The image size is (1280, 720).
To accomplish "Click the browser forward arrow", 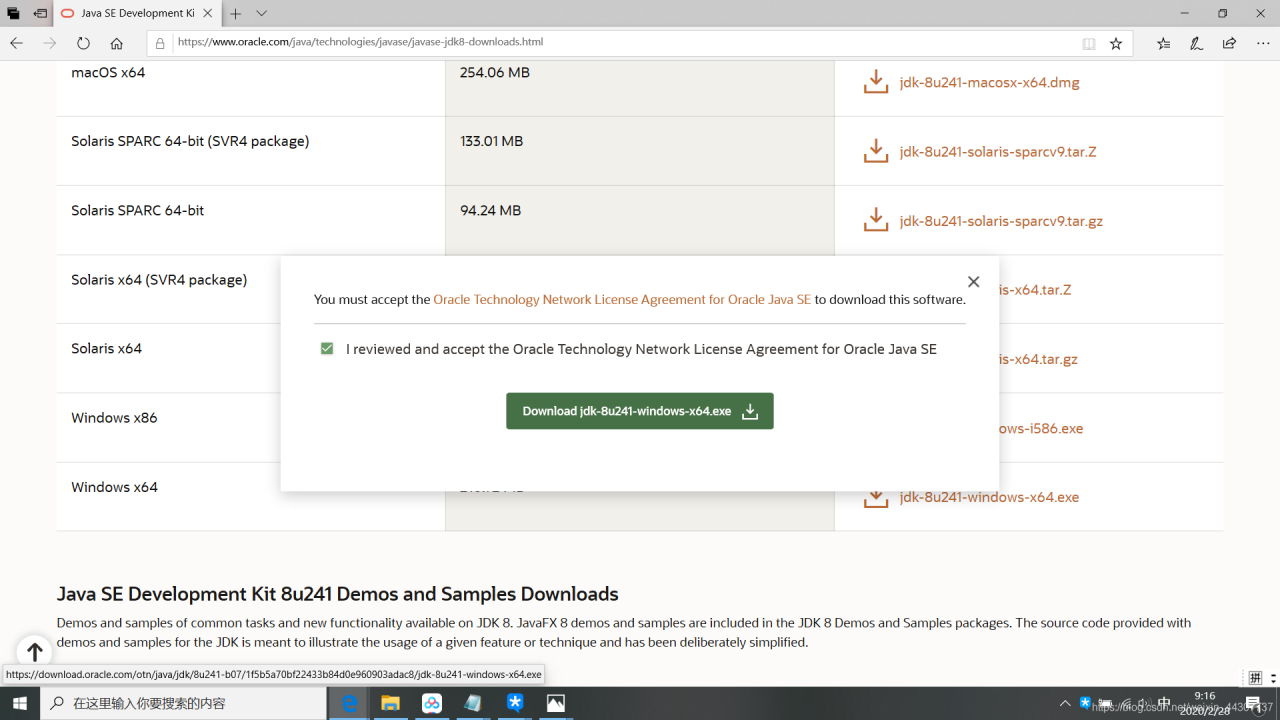I will [50, 43].
